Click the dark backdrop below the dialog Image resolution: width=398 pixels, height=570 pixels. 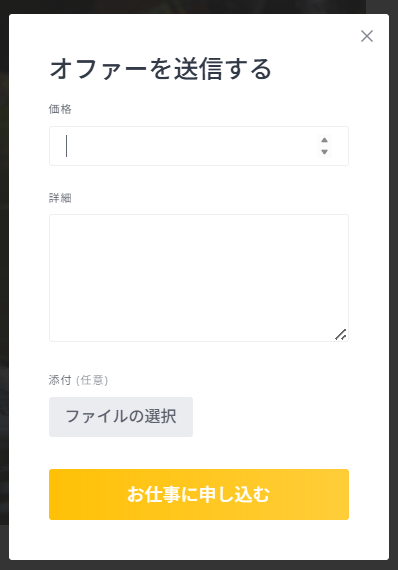[x=199, y=565]
